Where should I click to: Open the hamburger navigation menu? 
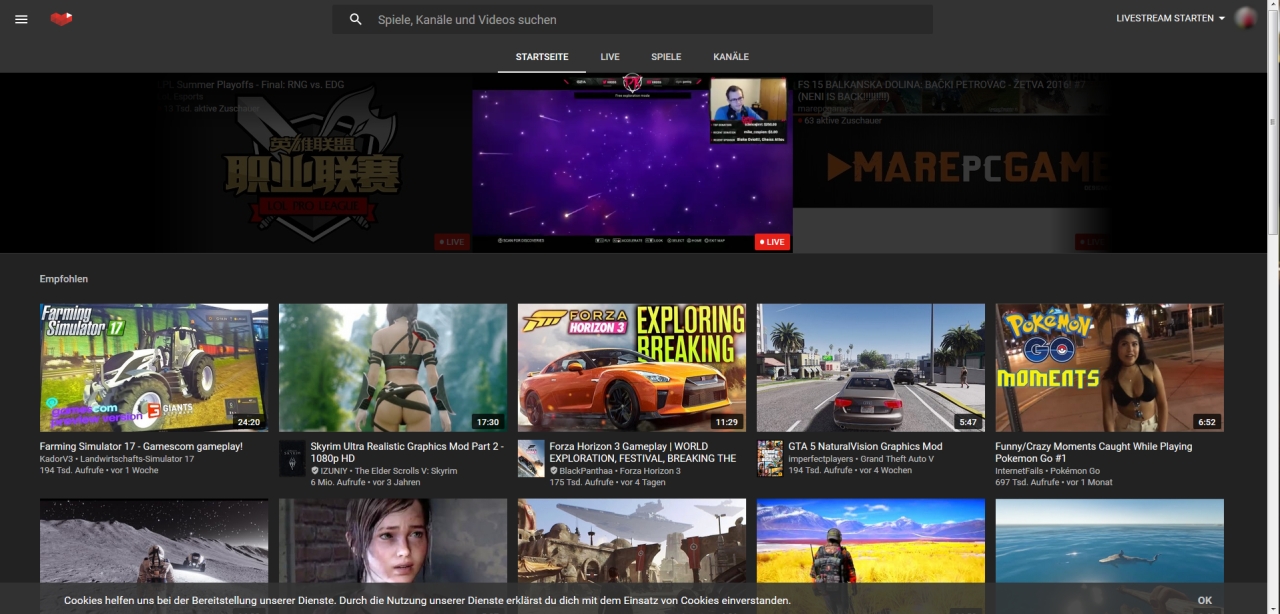[21, 19]
